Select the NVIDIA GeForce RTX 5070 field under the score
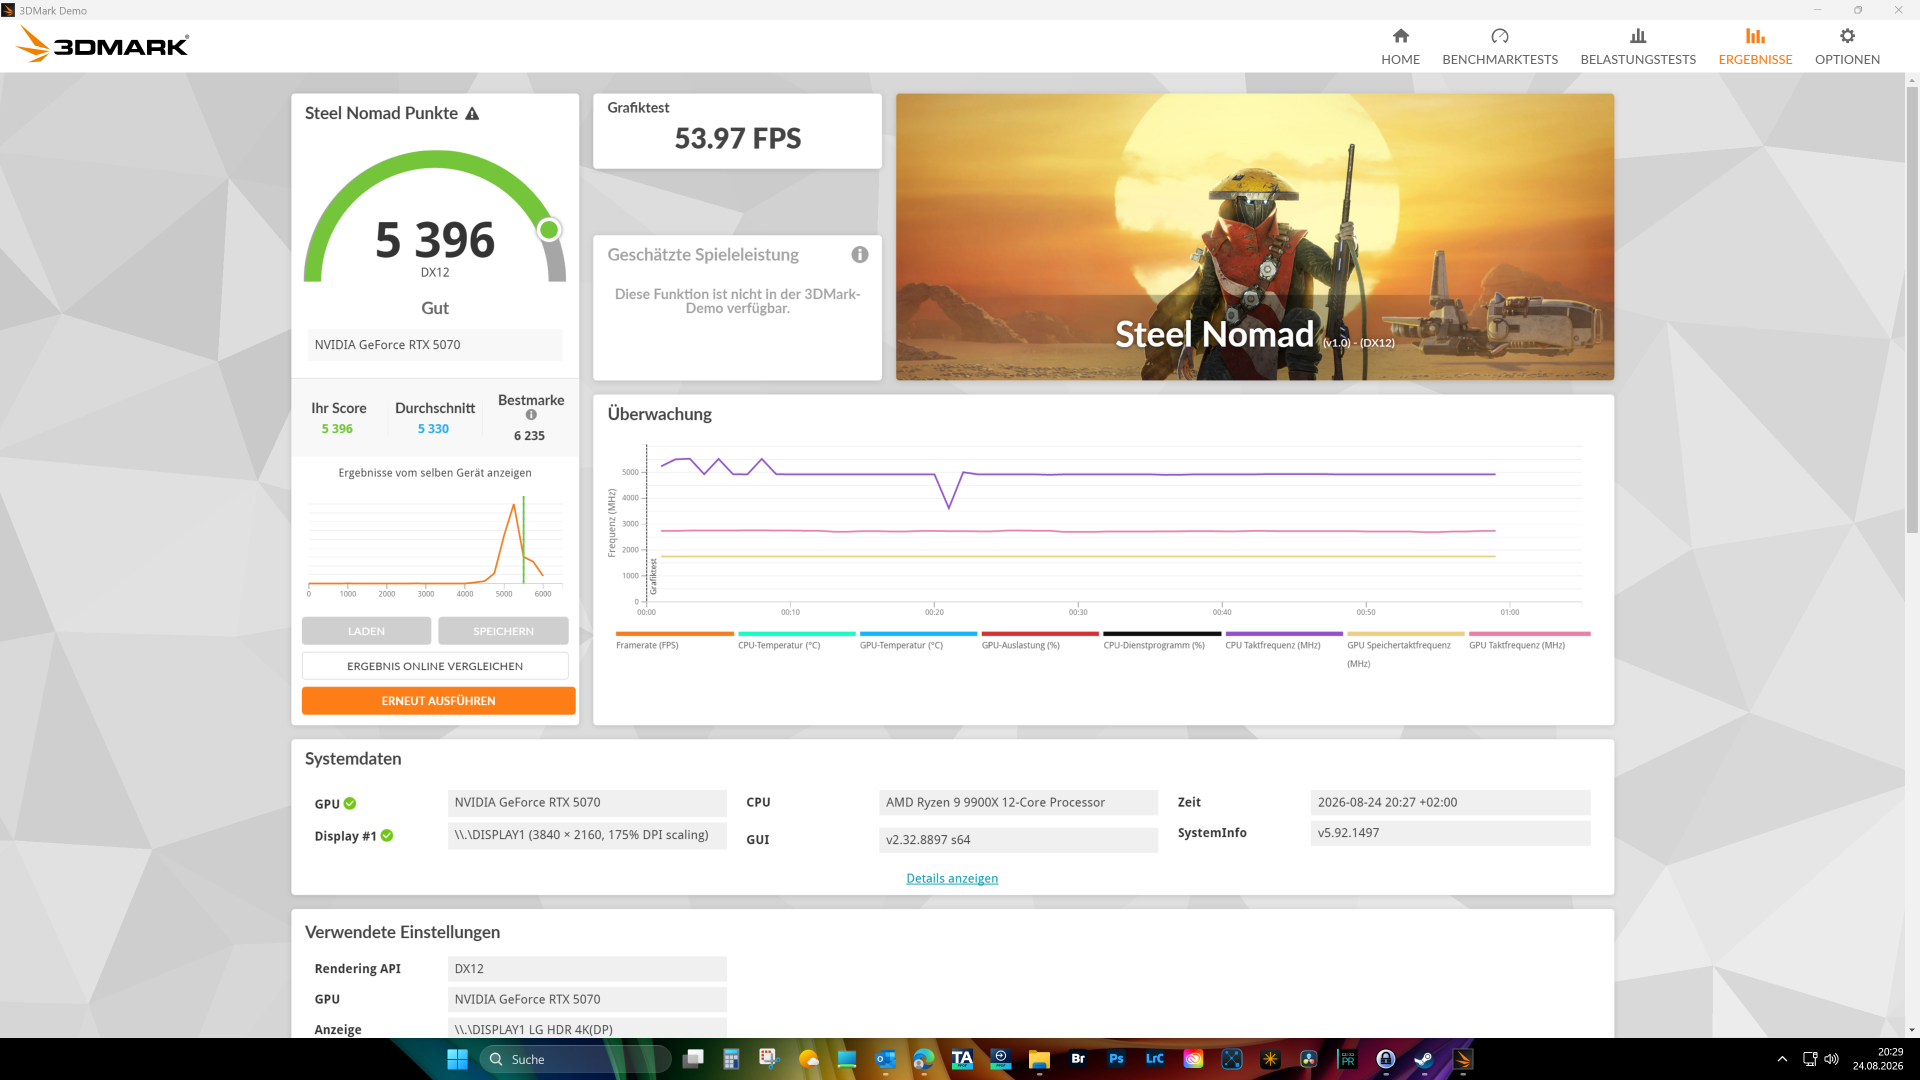This screenshot has width=1920, height=1080. coord(435,345)
